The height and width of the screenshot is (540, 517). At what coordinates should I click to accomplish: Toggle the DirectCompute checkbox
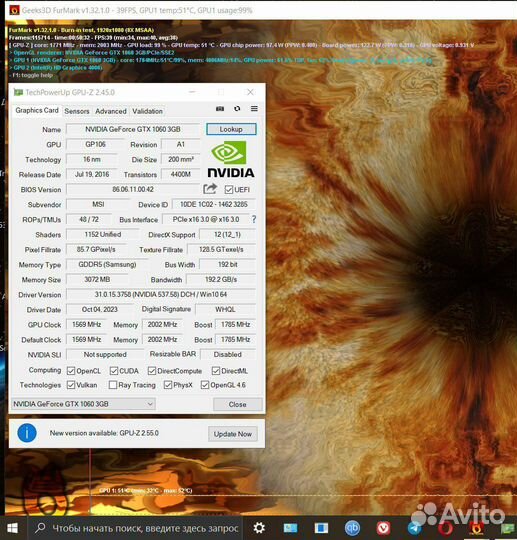pyautogui.click(x=152, y=371)
